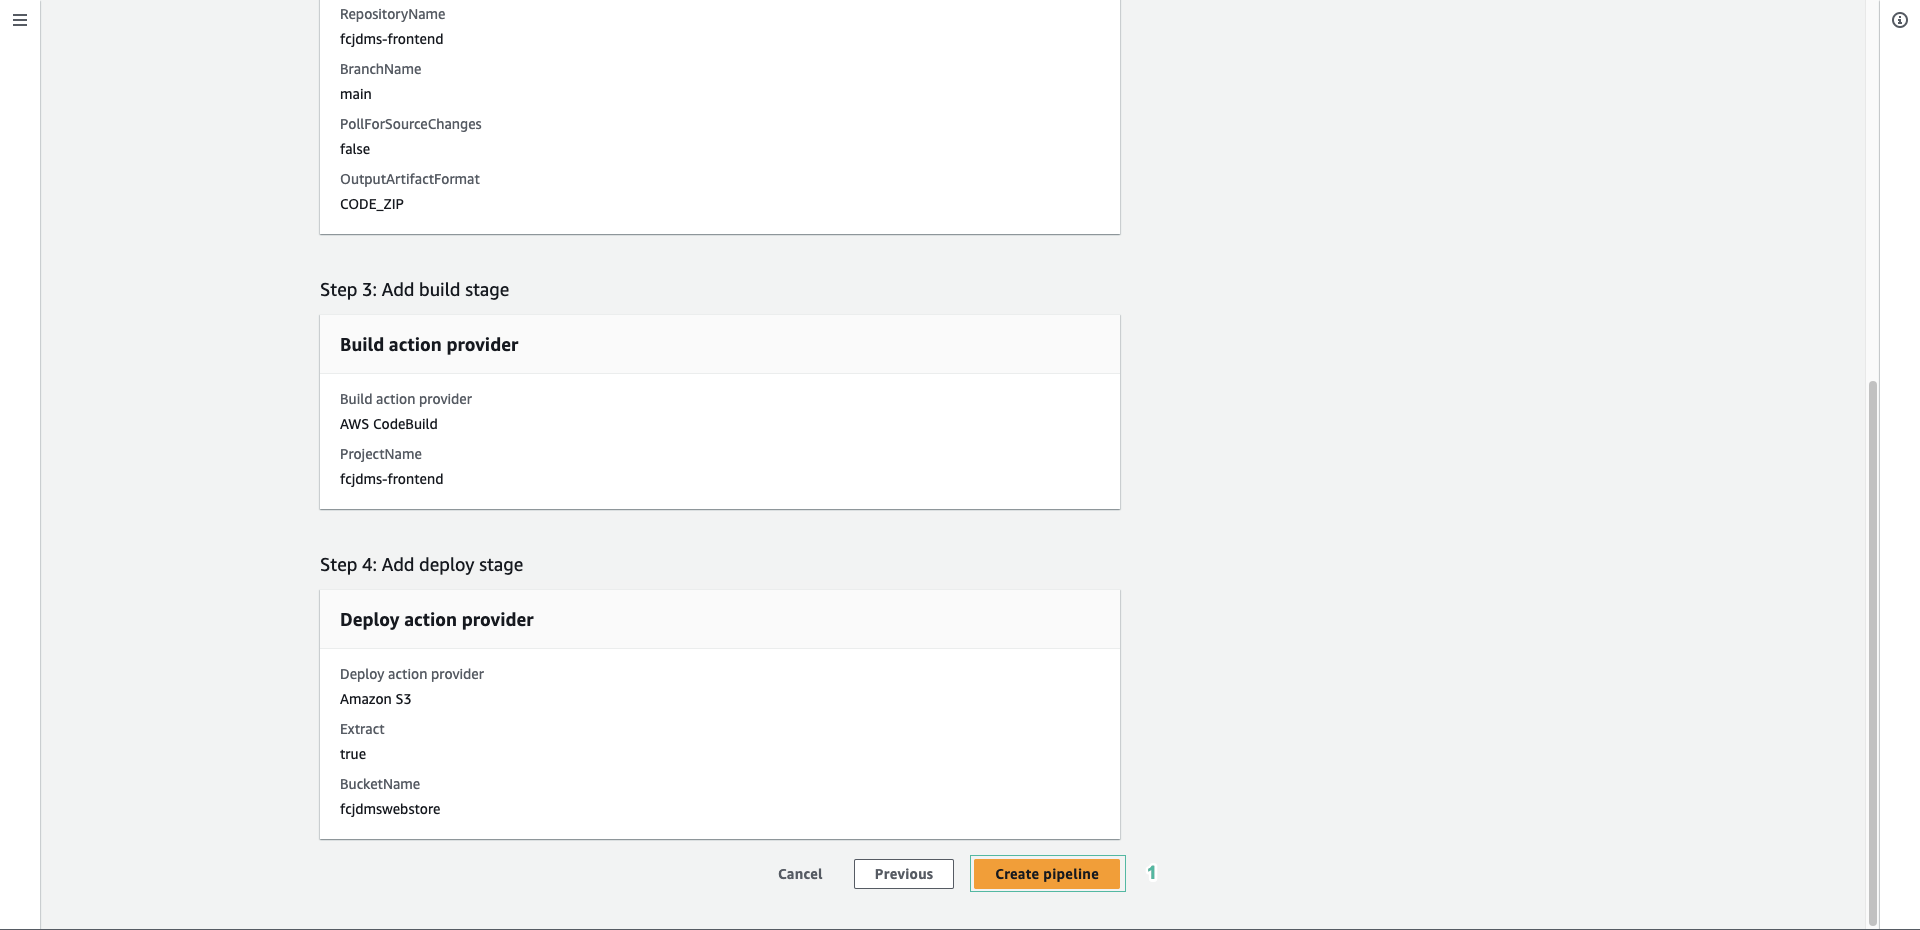
Task: Select the 'Amazon S3' deploy provider value
Action: tap(376, 699)
